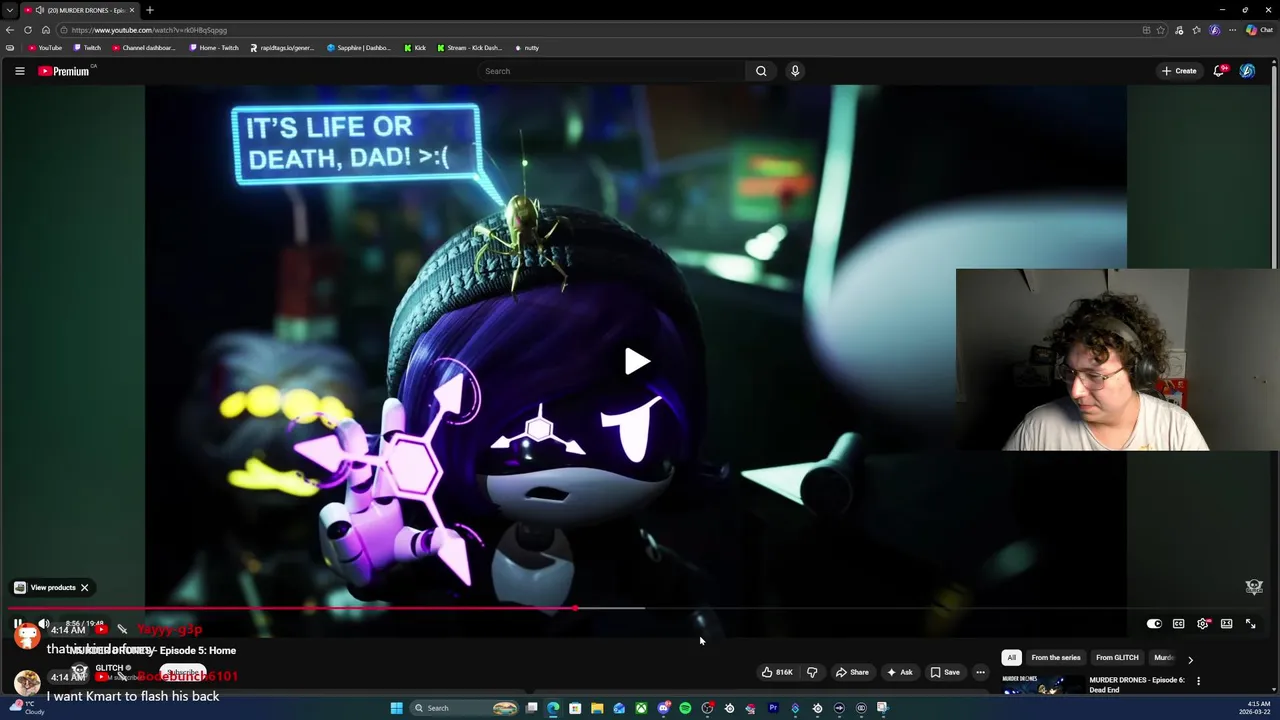Focus the YouTube search field

point(612,71)
